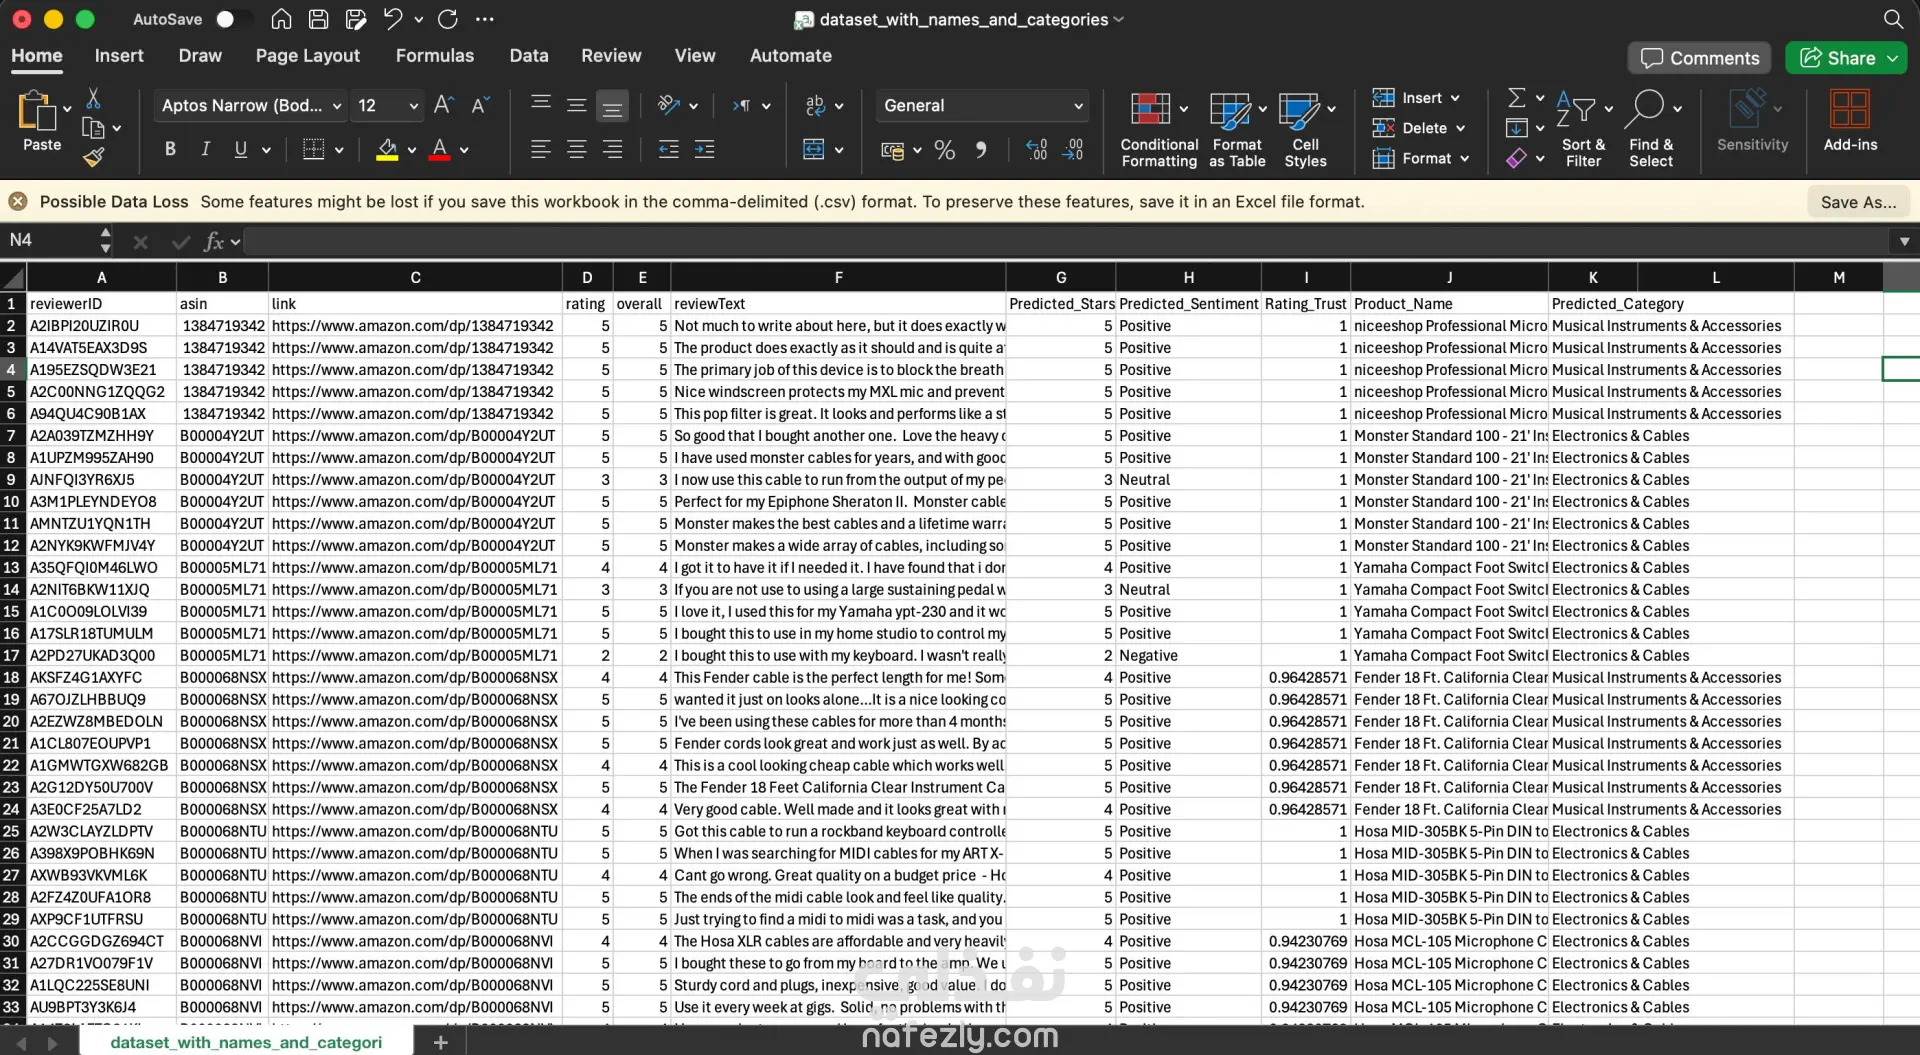This screenshot has width=1920, height=1055.
Task: Click the Wrap Text icon
Action: point(815,105)
